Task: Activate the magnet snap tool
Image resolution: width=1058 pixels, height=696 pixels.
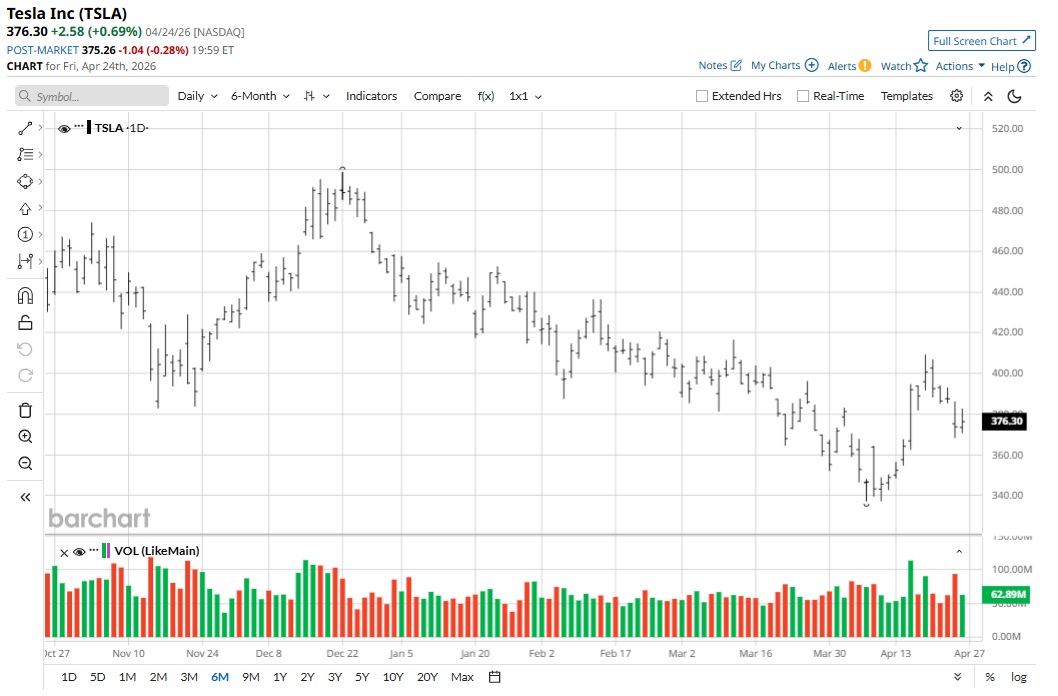Action: click(x=25, y=295)
